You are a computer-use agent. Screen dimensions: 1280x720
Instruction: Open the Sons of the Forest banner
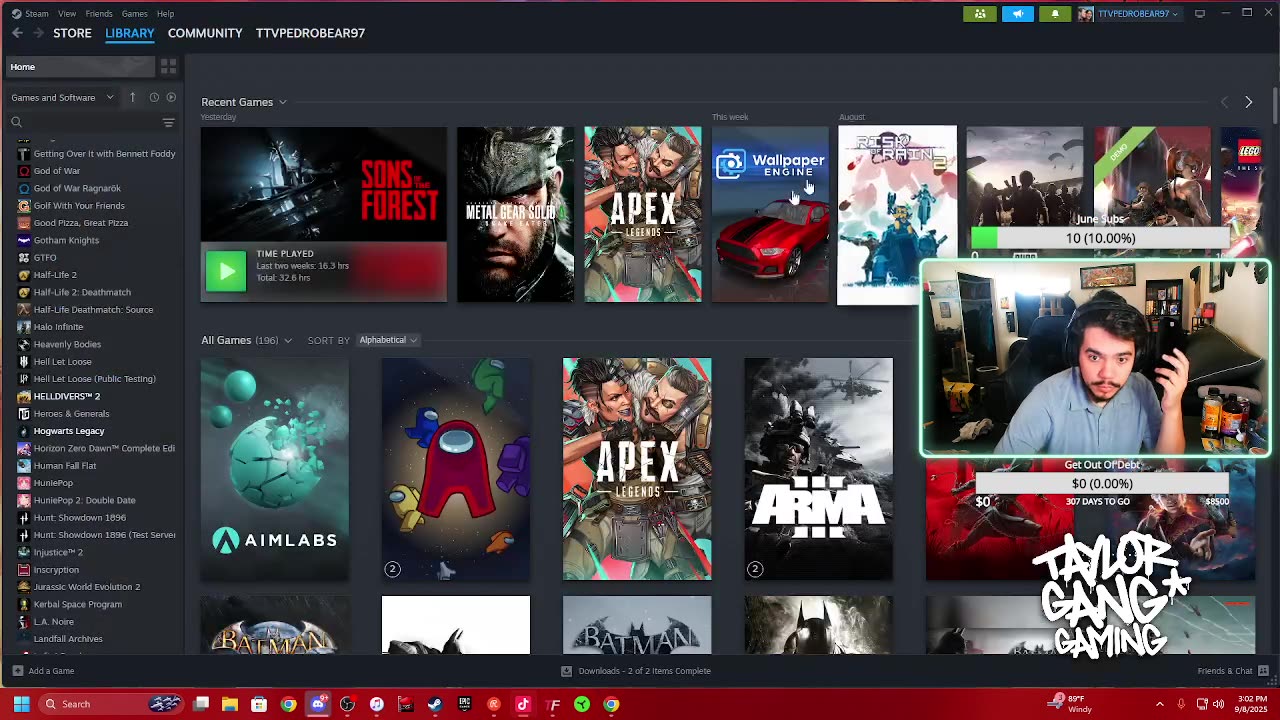(324, 184)
